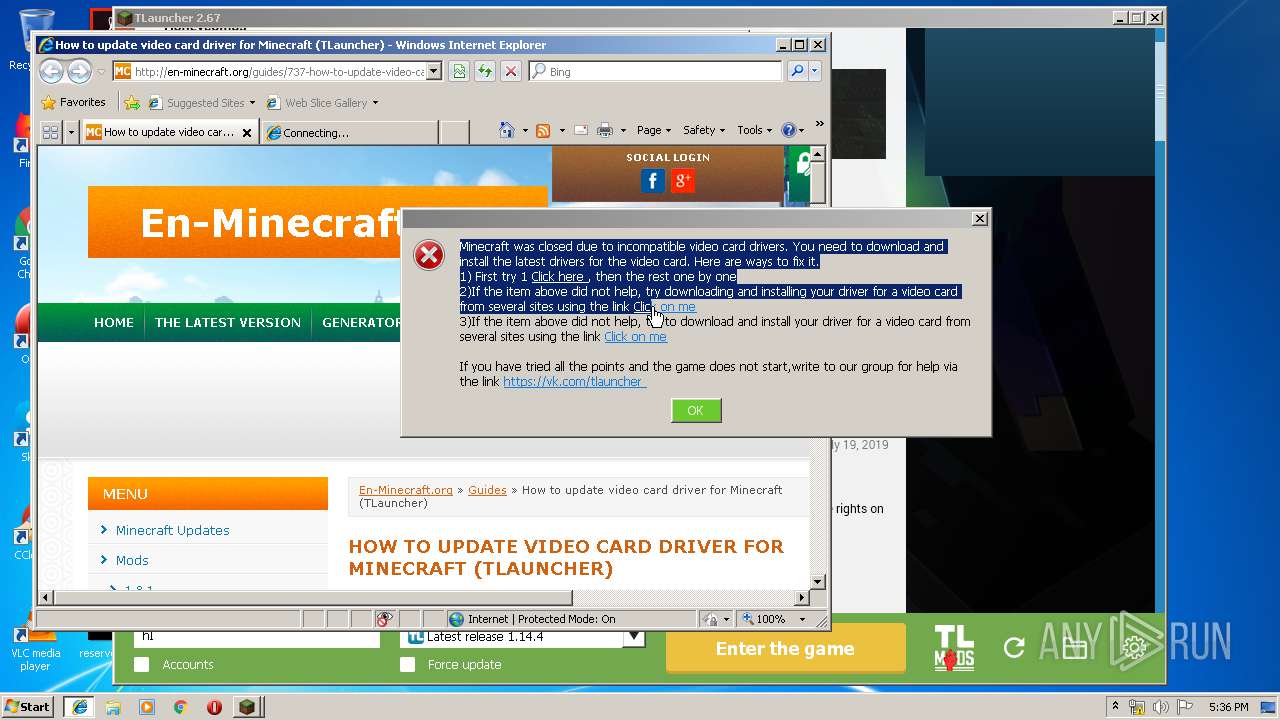Click Enter the game button
This screenshot has height=720, width=1280.
[785, 648]
